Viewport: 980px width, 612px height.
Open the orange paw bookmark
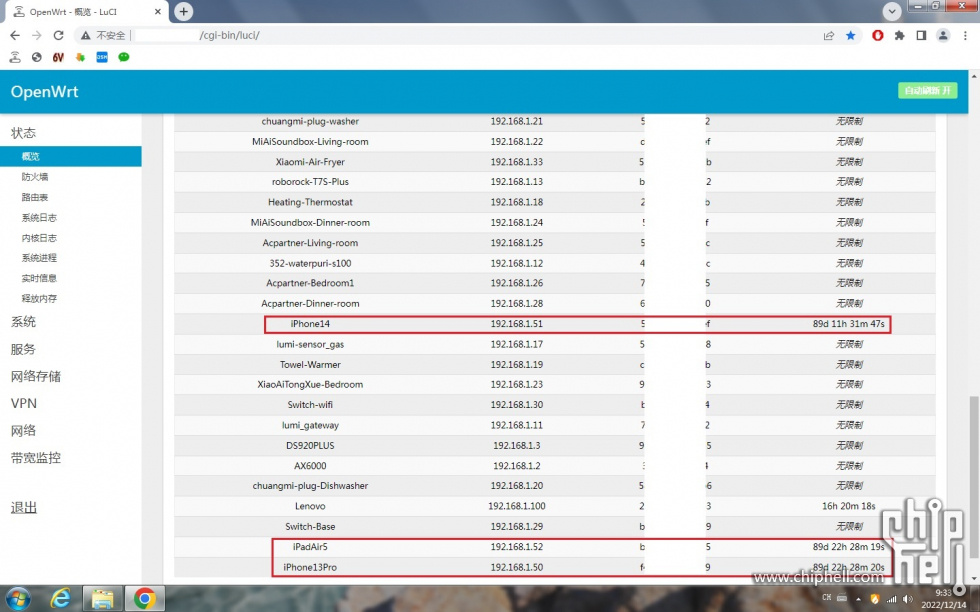[x=80, y=58]
